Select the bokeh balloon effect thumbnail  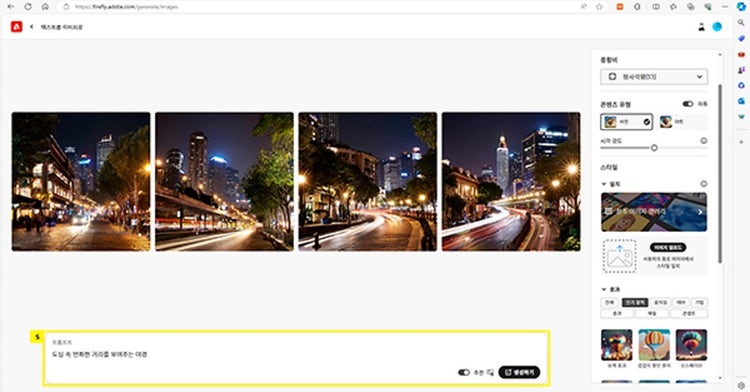click(x=617, y=345)
